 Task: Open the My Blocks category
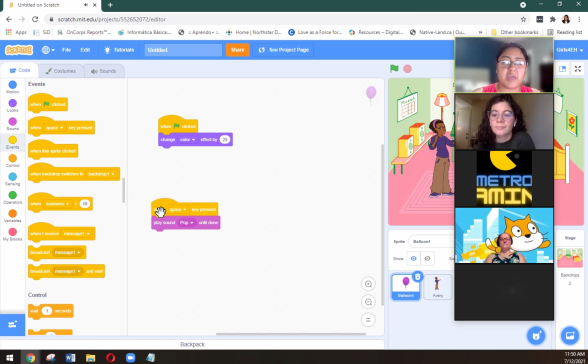[12, 234]
